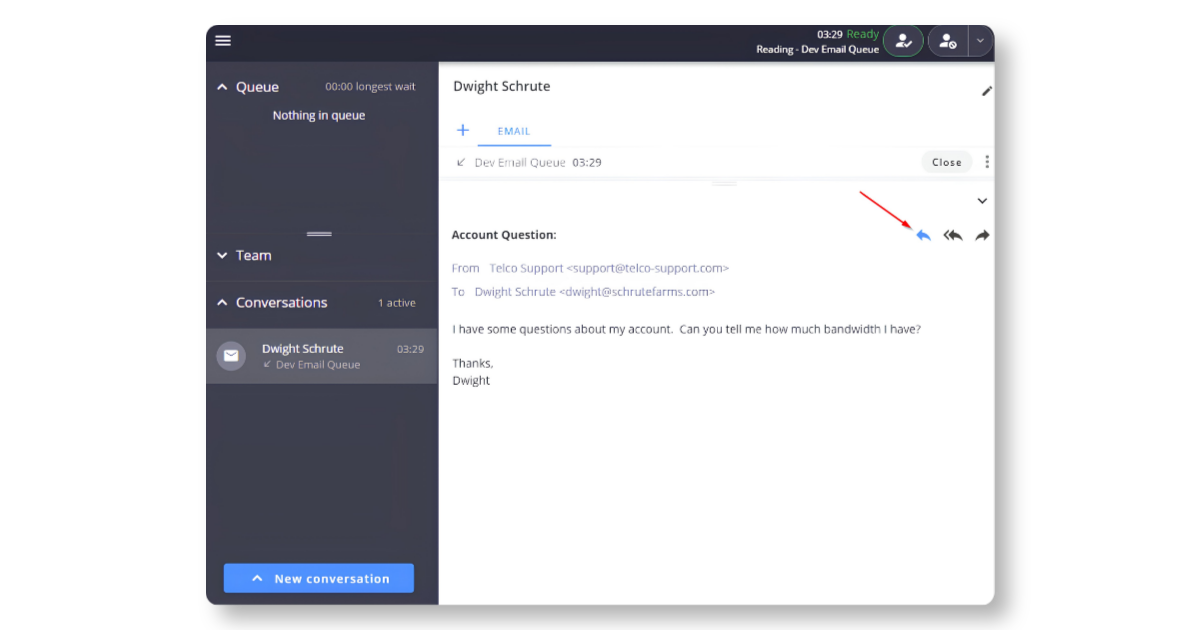Open the hamburger menu

223,41
